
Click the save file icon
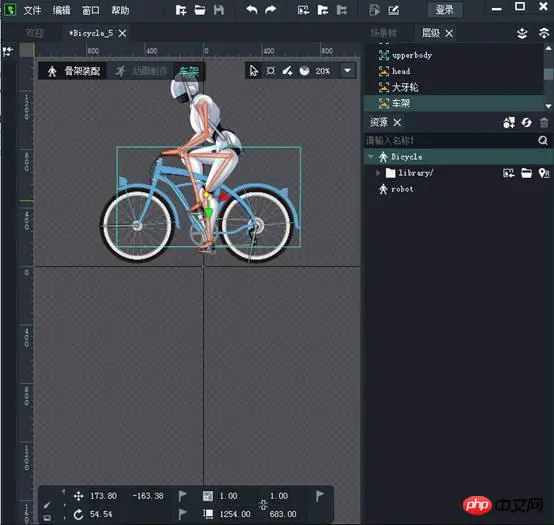[x=219, y=10]
